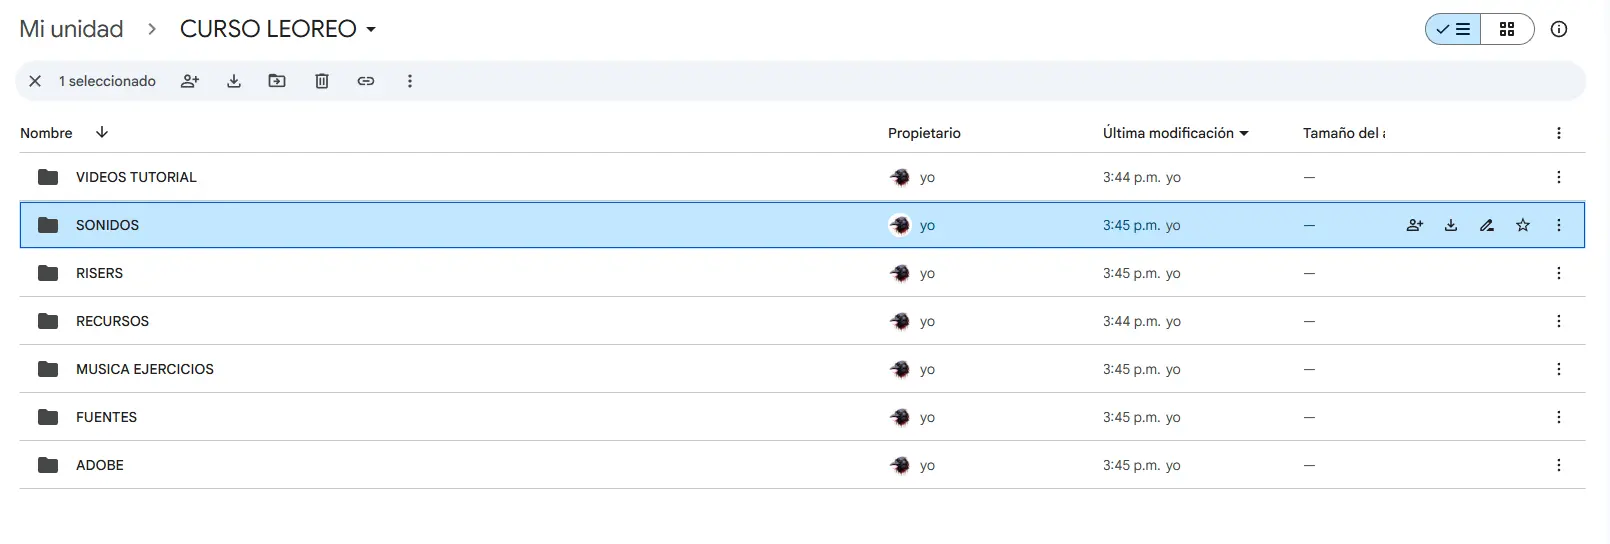The width and height of the screenshot is (1610, 544).
Task: Switch to grid layout view
Action: click(x=1507, y=29)
